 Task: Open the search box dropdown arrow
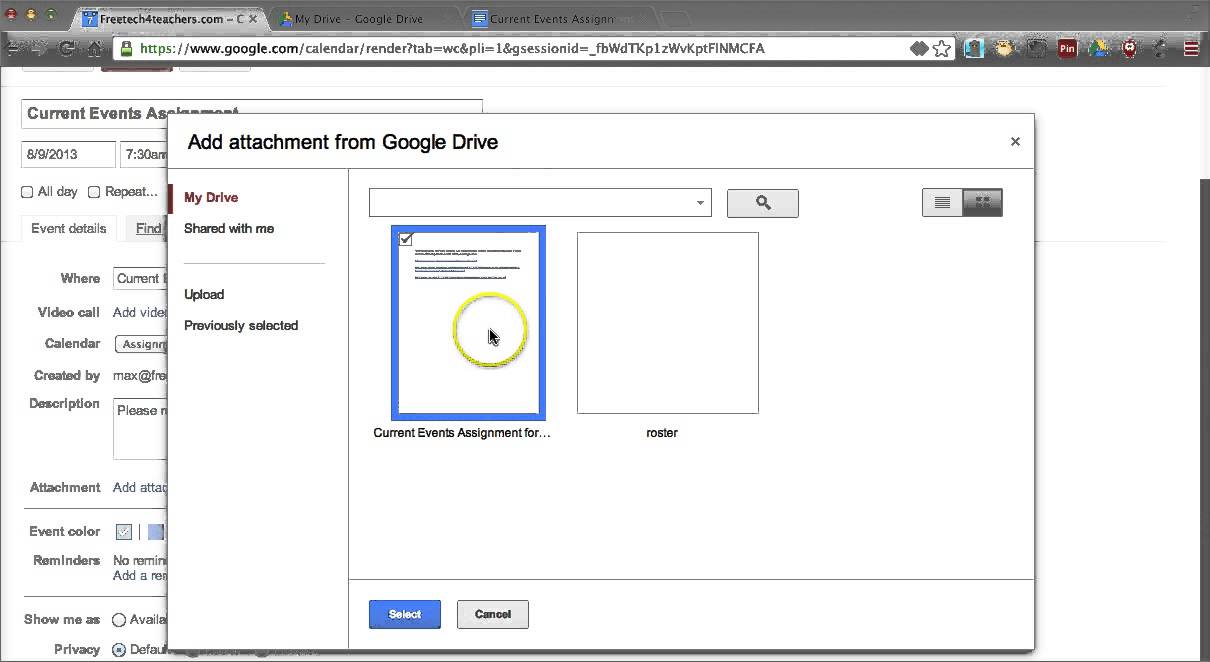(700, 203)
